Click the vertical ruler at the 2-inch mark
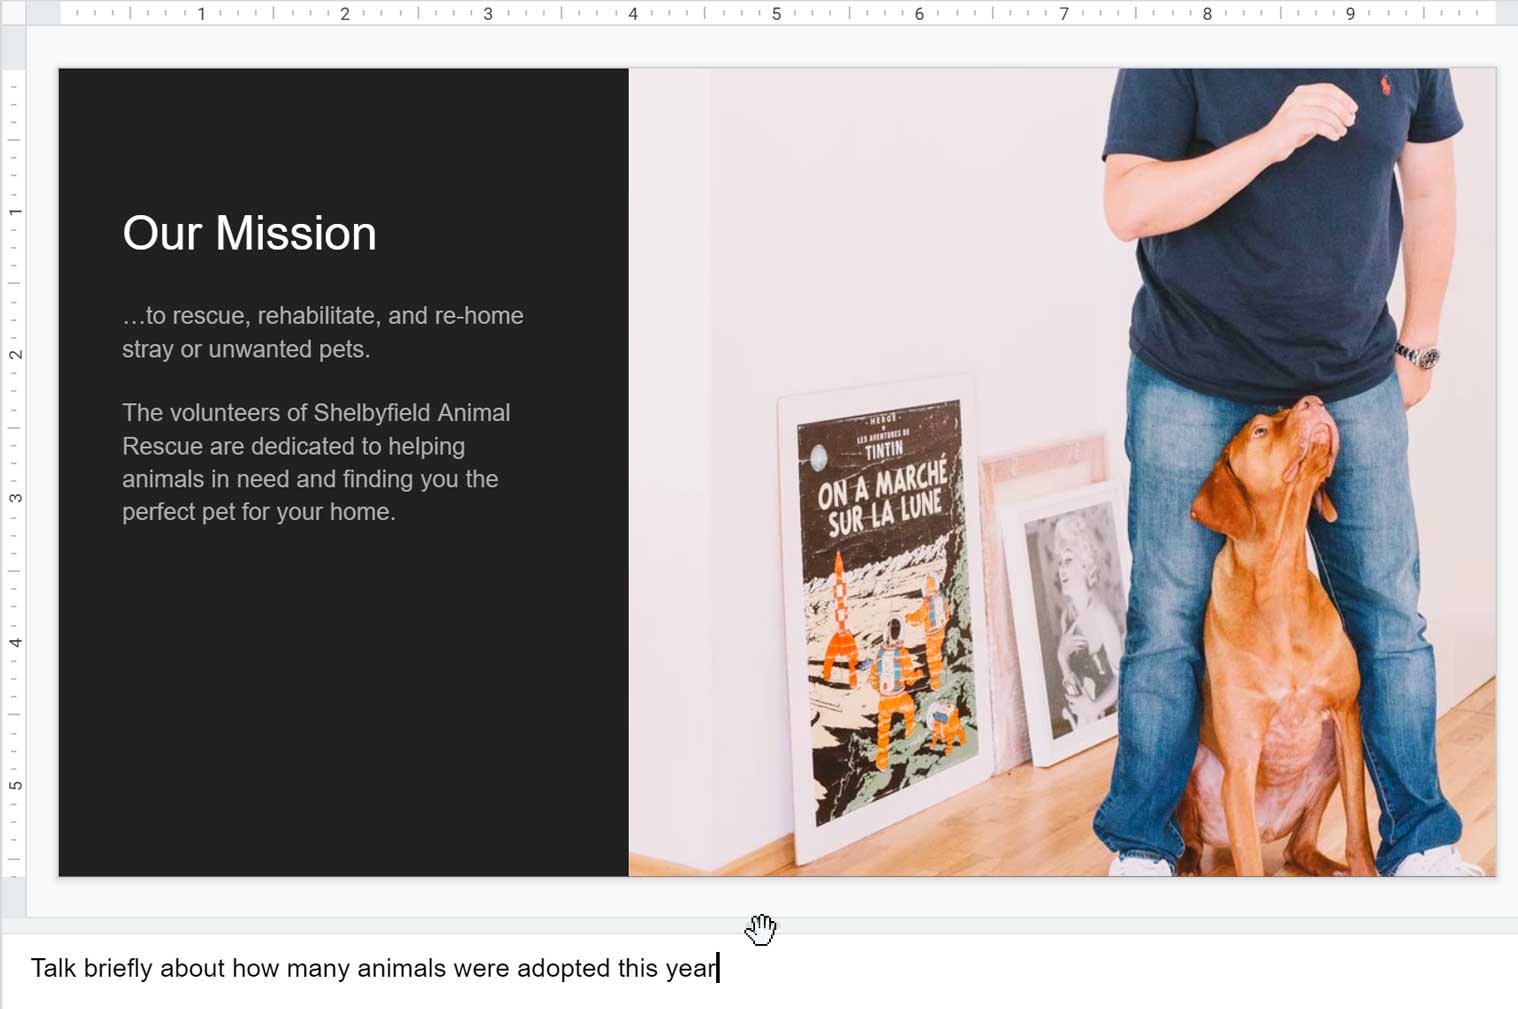1518x1009 pixels. click(15, 353)
